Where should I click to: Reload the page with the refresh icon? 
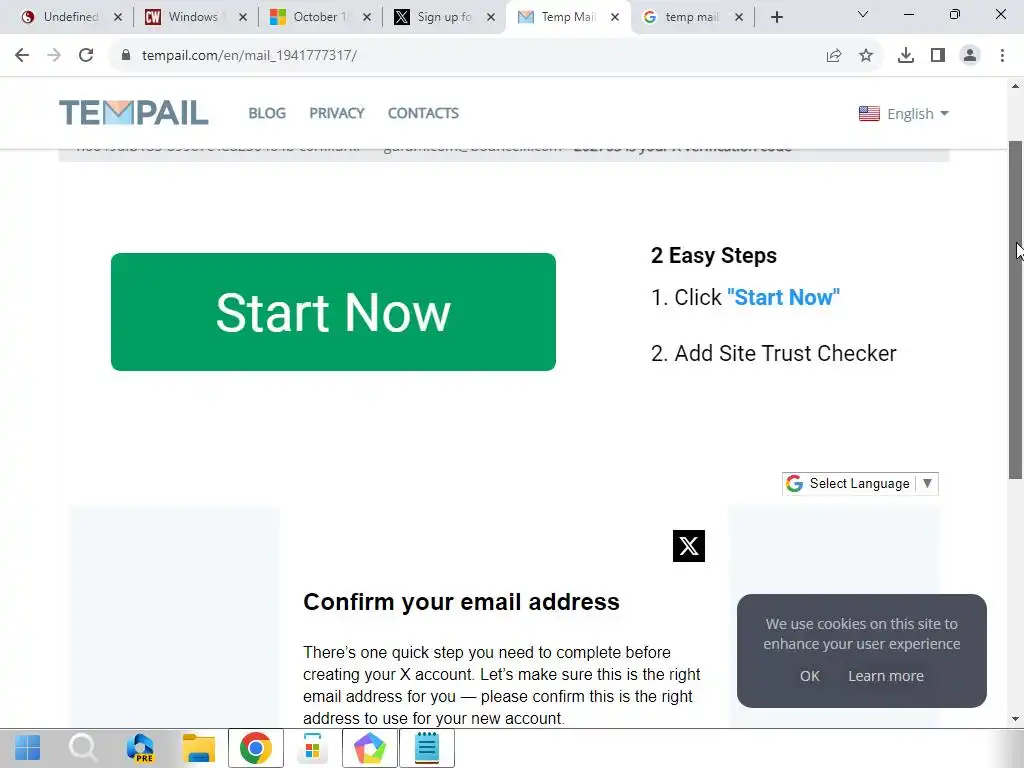tap(86, 56)
